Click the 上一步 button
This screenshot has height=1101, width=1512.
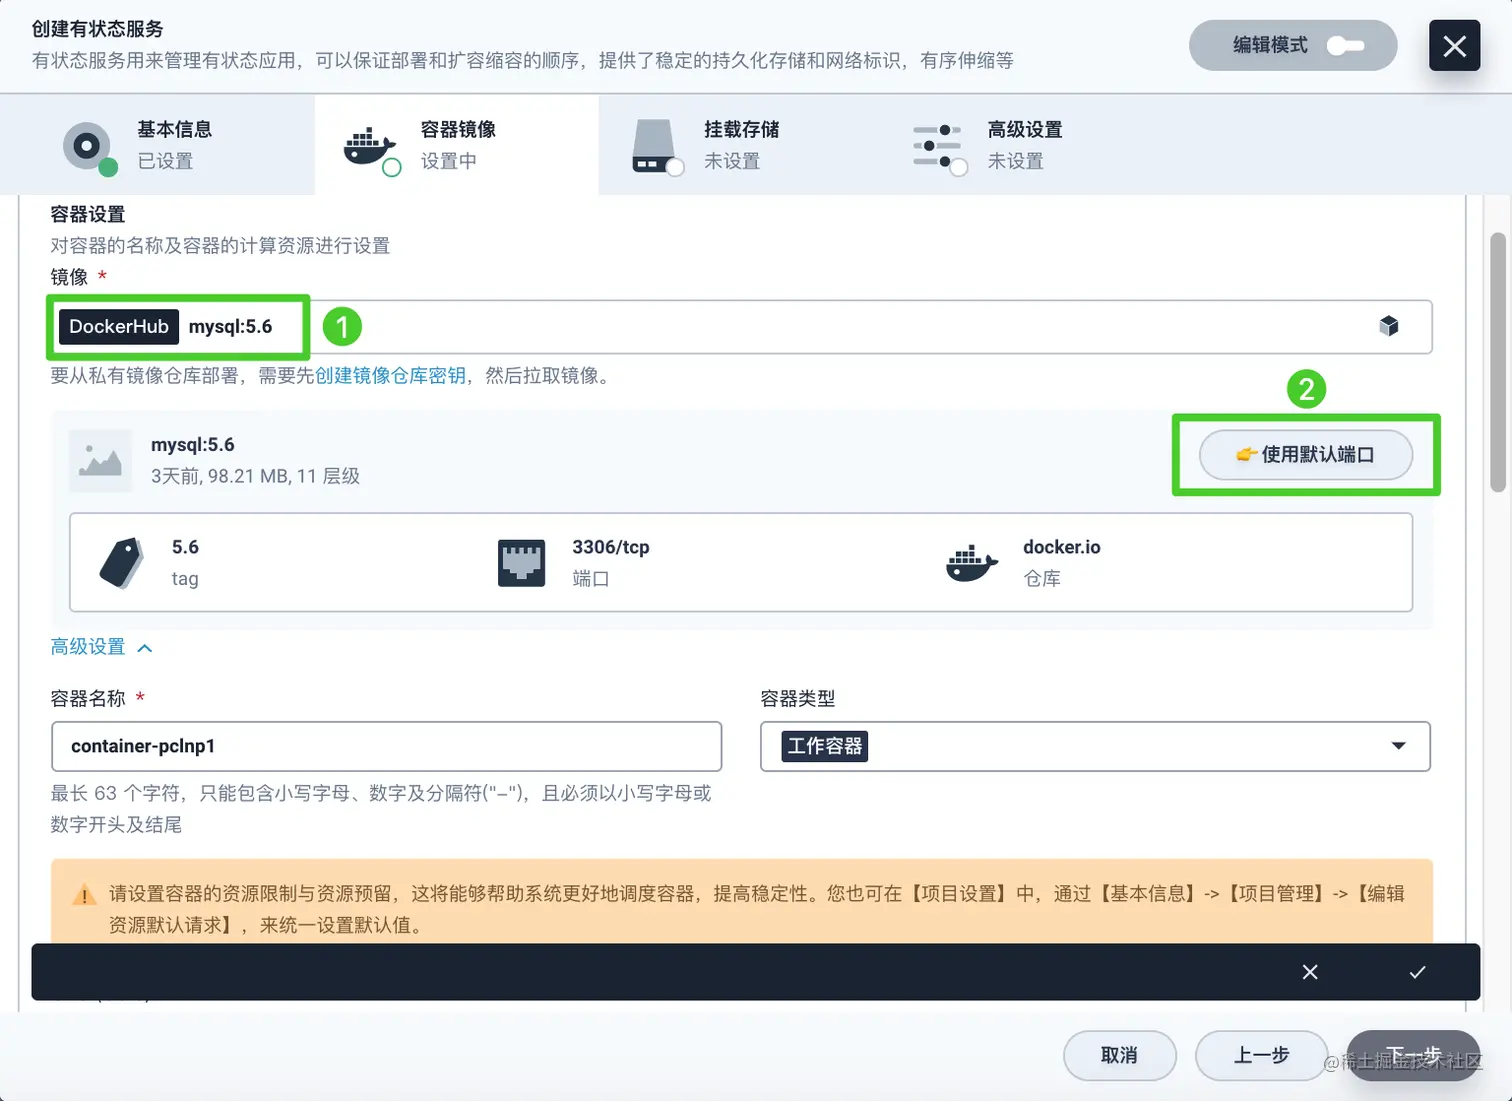tap(1261, 1055)
